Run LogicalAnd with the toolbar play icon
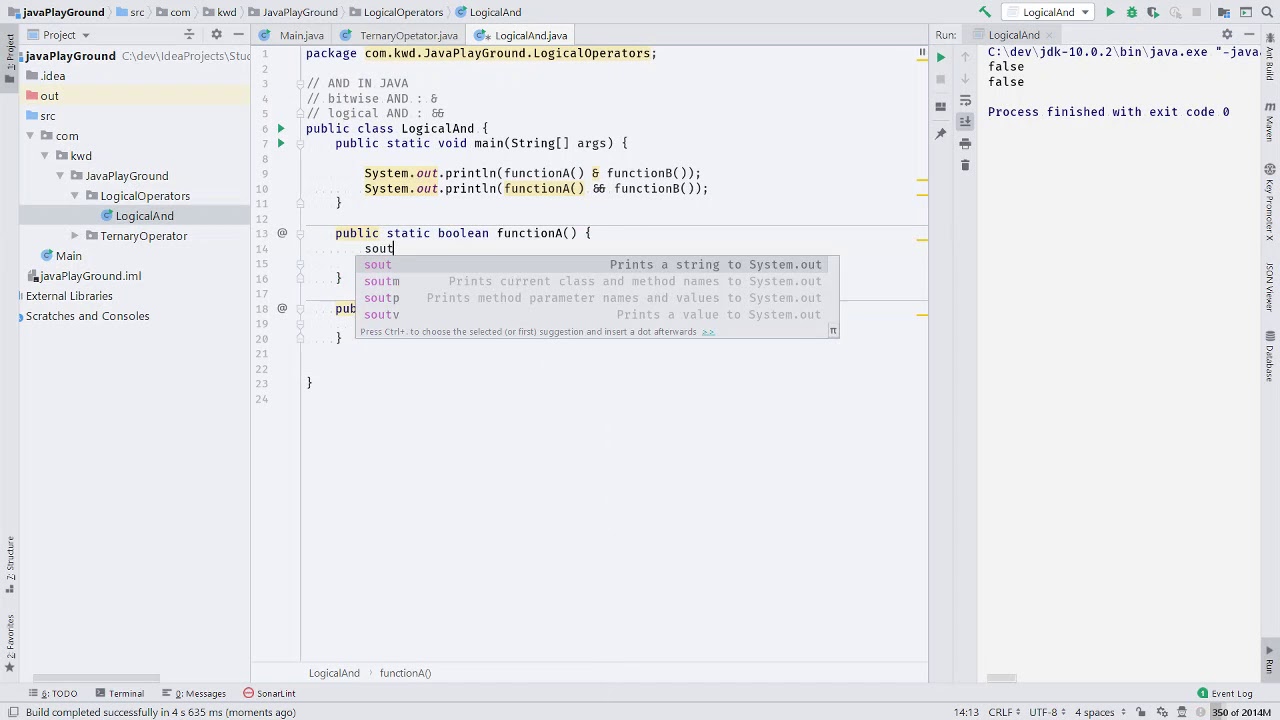The height and width of the screenshot is (720, 1280). [x=1110, y=12]
